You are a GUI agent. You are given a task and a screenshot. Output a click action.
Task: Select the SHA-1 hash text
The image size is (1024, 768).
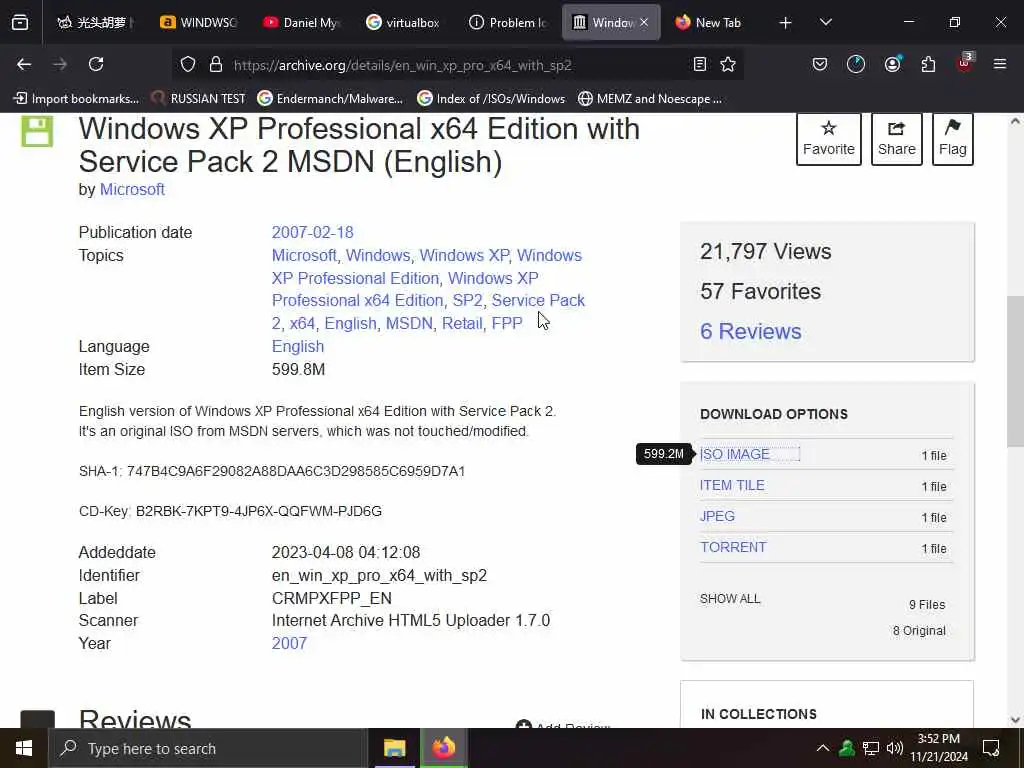296,472
